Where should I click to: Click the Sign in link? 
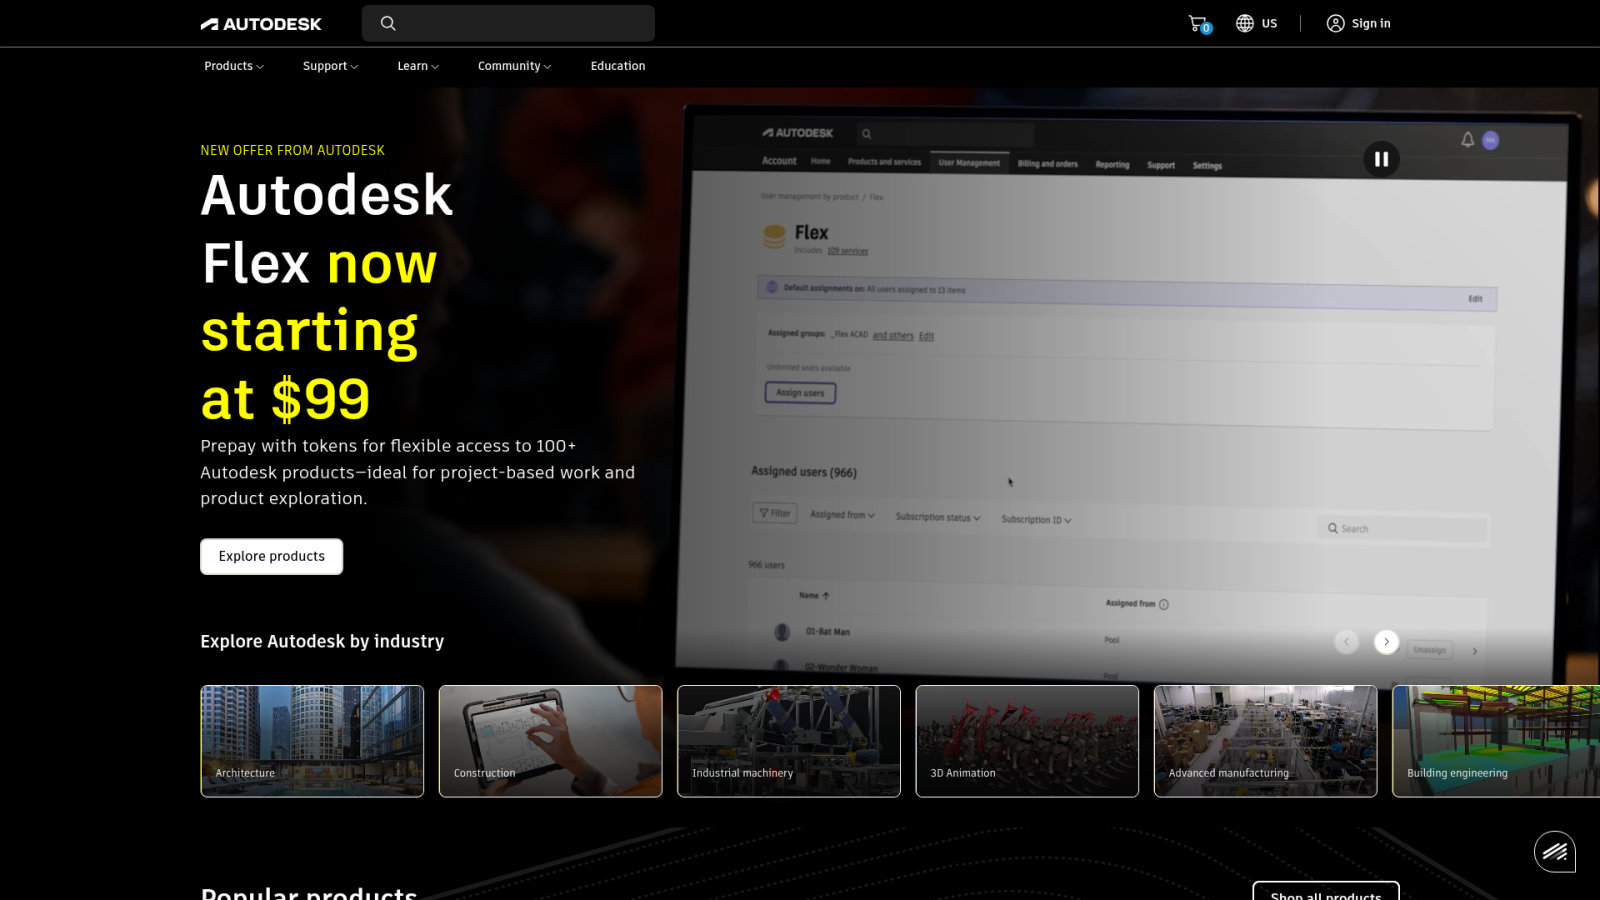click(x=1371, y=24)
